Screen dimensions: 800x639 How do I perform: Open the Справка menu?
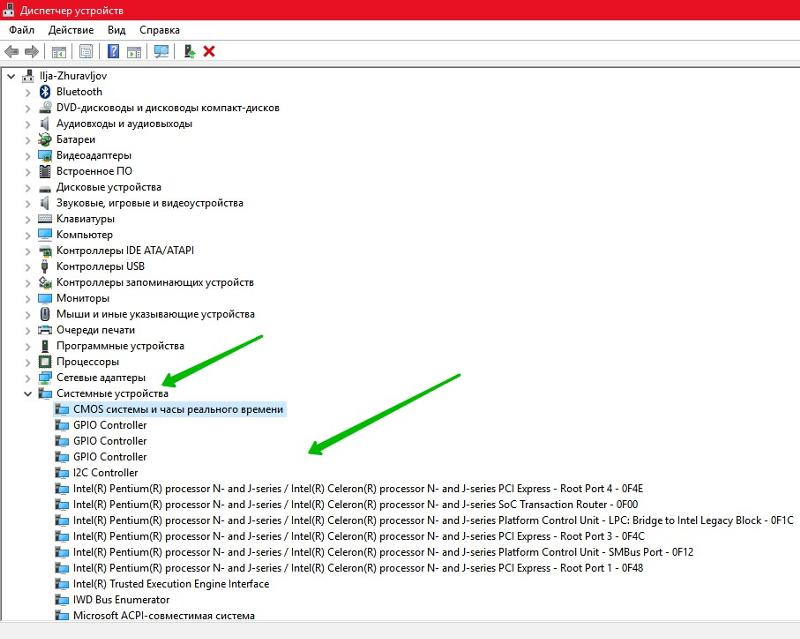pyautogui.click(x=159, y=30)
